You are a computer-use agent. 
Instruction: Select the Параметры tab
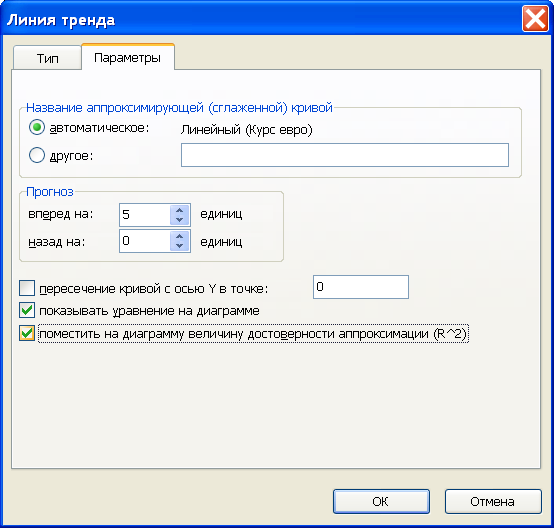[128, 57]
